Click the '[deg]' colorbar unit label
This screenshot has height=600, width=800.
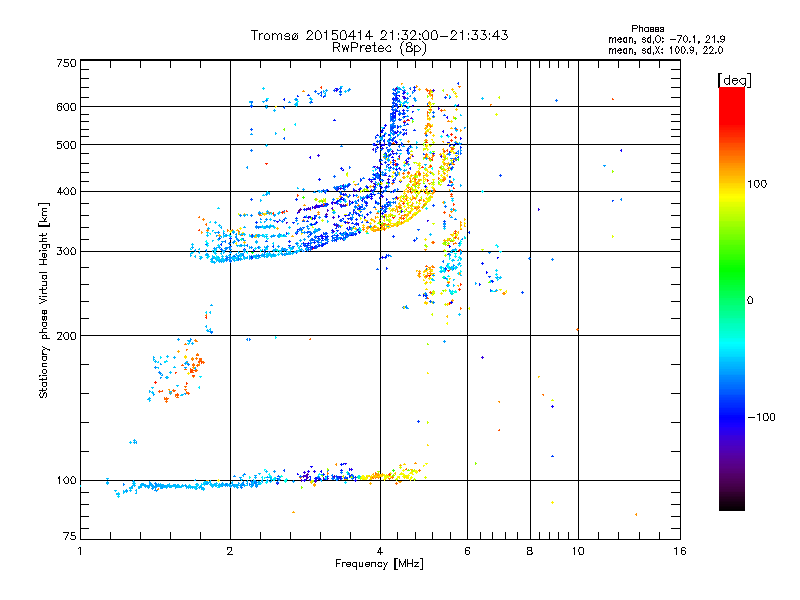pyautogui.click(x=734, y=80)
